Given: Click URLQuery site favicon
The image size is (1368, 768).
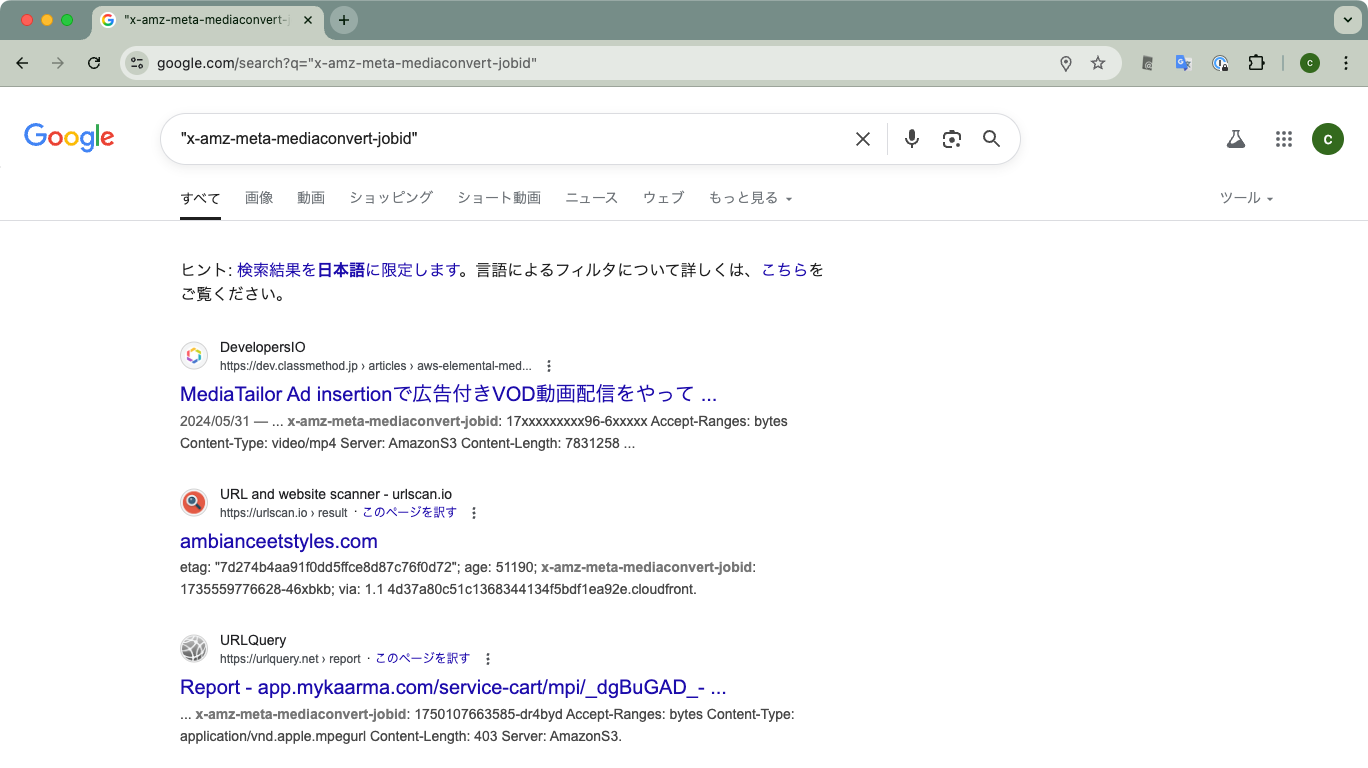Looking at the screenshot, I should [x=194, y=648].
